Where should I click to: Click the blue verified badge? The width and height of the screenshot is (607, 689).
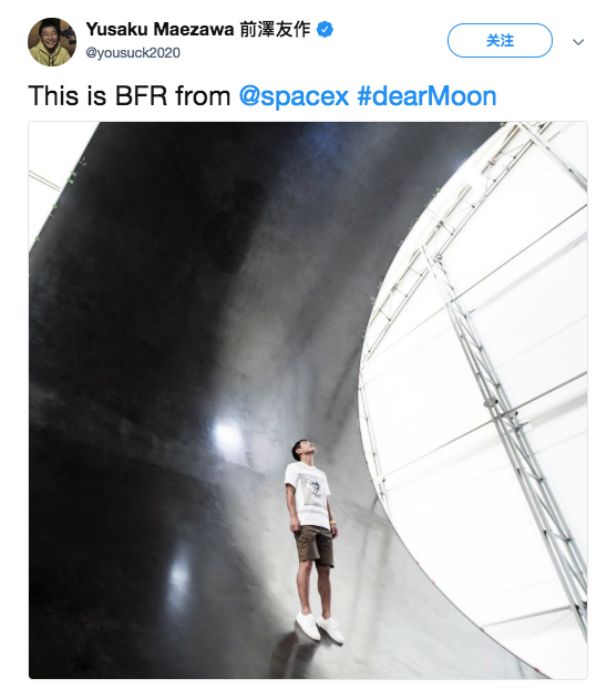[x=324, y=30]
